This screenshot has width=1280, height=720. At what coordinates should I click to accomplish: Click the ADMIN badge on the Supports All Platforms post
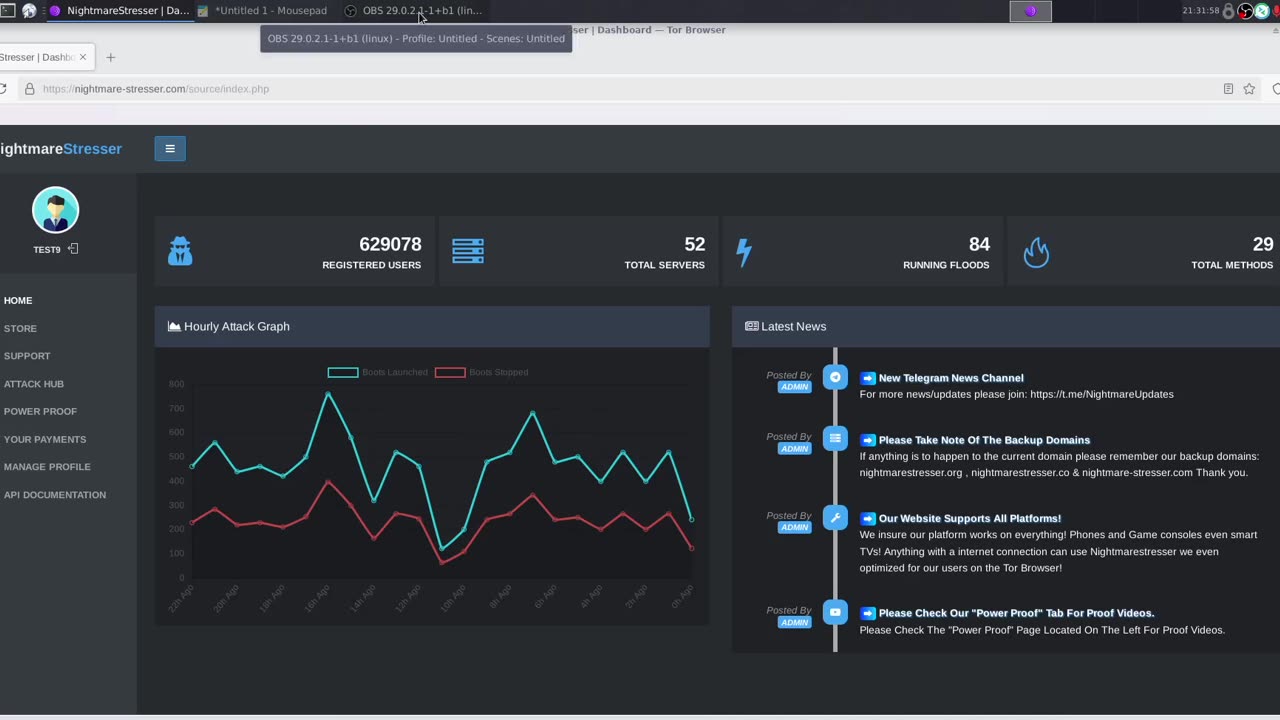[795, 528]
